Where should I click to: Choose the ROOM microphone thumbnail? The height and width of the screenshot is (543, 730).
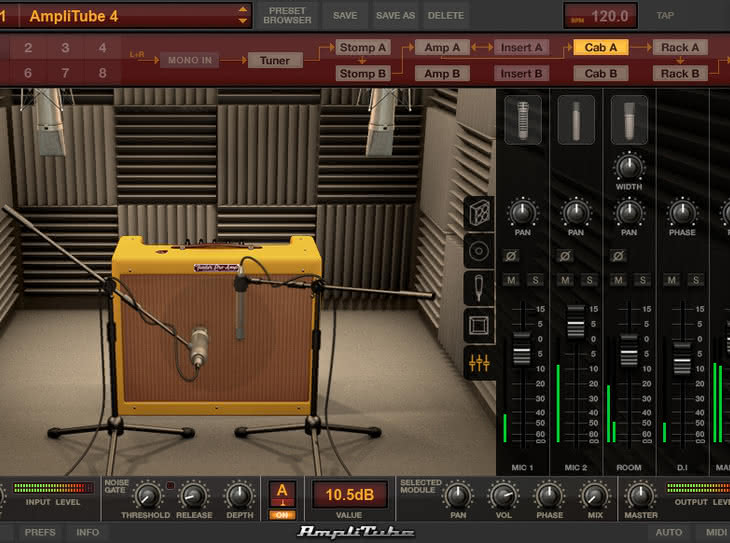(629, 120)
